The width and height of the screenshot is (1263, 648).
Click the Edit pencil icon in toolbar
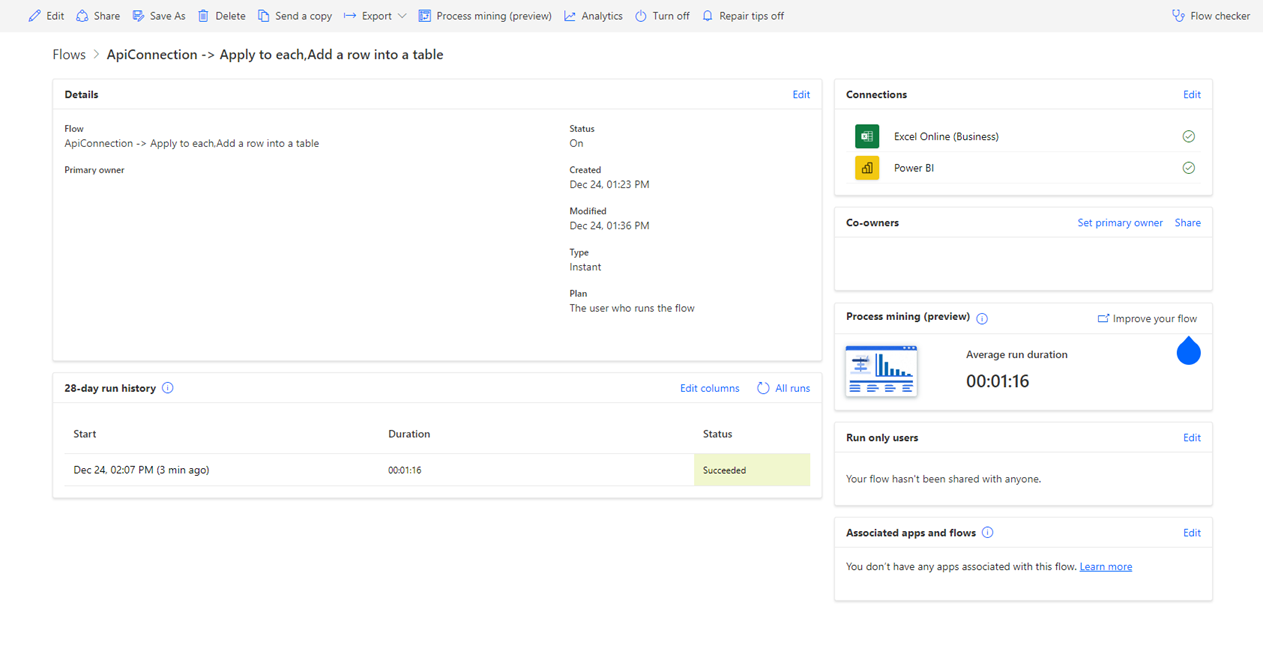[x=35, y=16]
